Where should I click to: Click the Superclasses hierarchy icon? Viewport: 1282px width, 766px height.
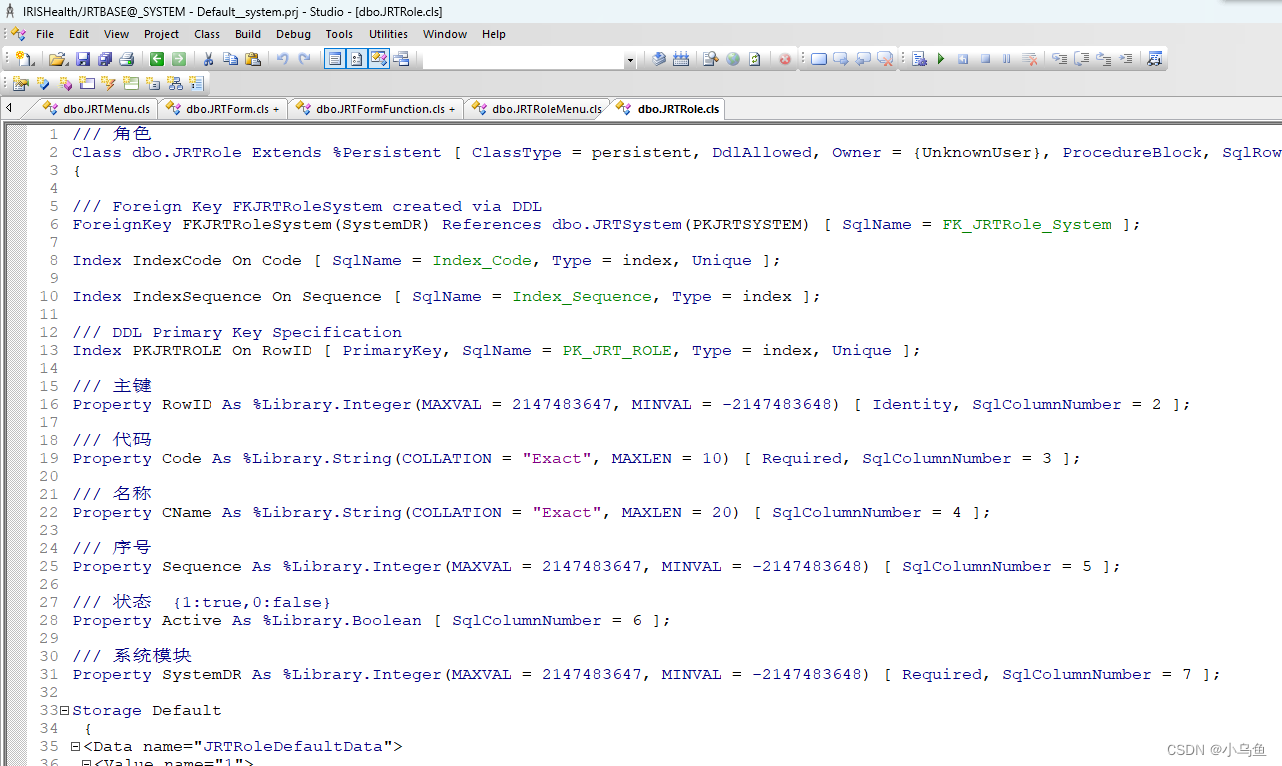point(174,83)
